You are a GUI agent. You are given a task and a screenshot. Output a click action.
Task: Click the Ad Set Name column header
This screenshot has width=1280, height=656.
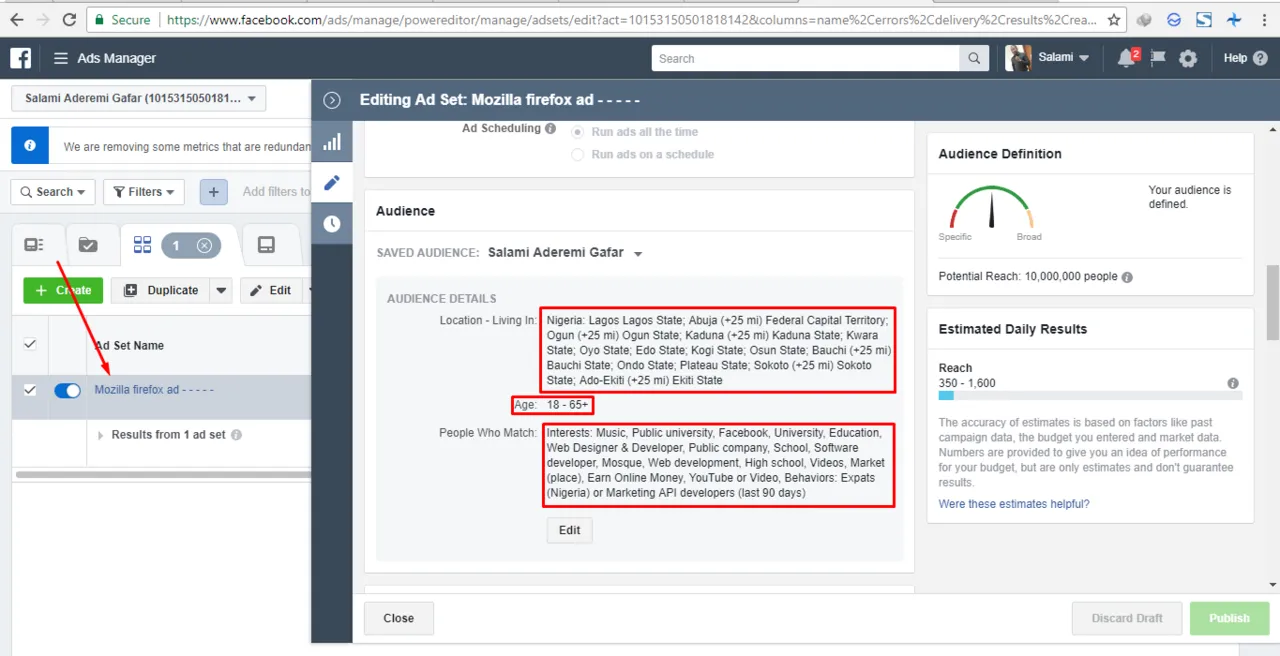129,345
